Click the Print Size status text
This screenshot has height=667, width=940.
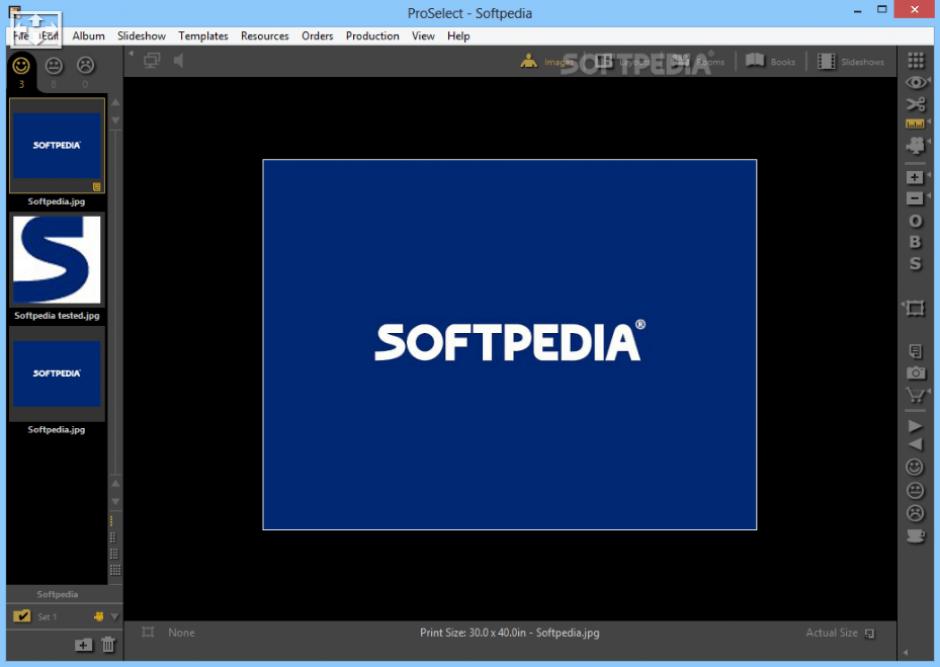(x=510, y=633)
